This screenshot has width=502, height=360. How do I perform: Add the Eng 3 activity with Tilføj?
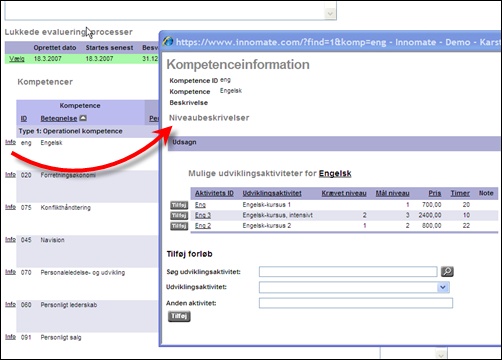coord(179,216)
